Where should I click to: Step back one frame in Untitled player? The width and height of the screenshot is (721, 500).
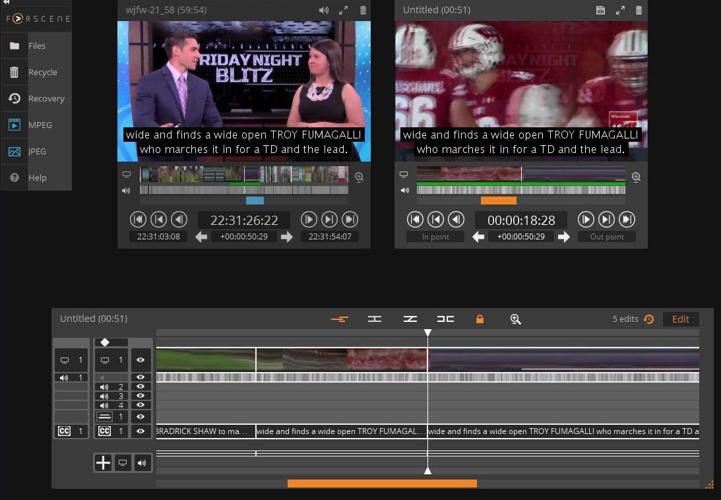(x=456, y=219)
